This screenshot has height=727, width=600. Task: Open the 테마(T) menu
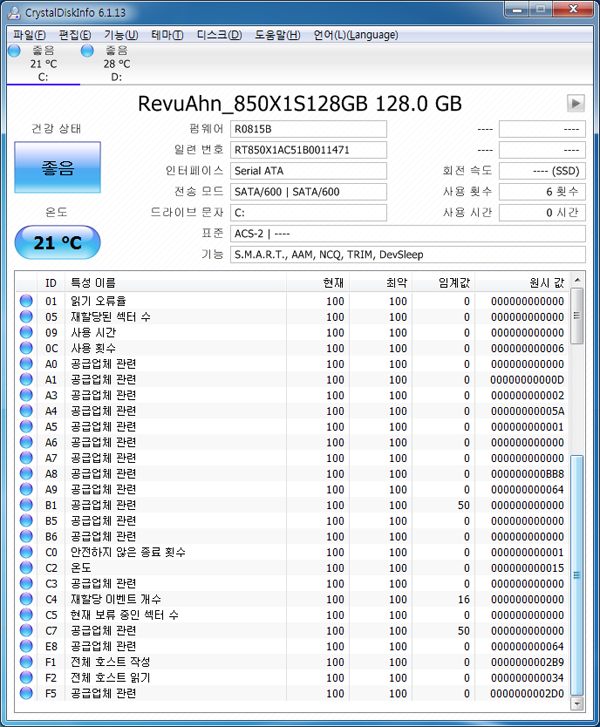(x=167, y=35)
